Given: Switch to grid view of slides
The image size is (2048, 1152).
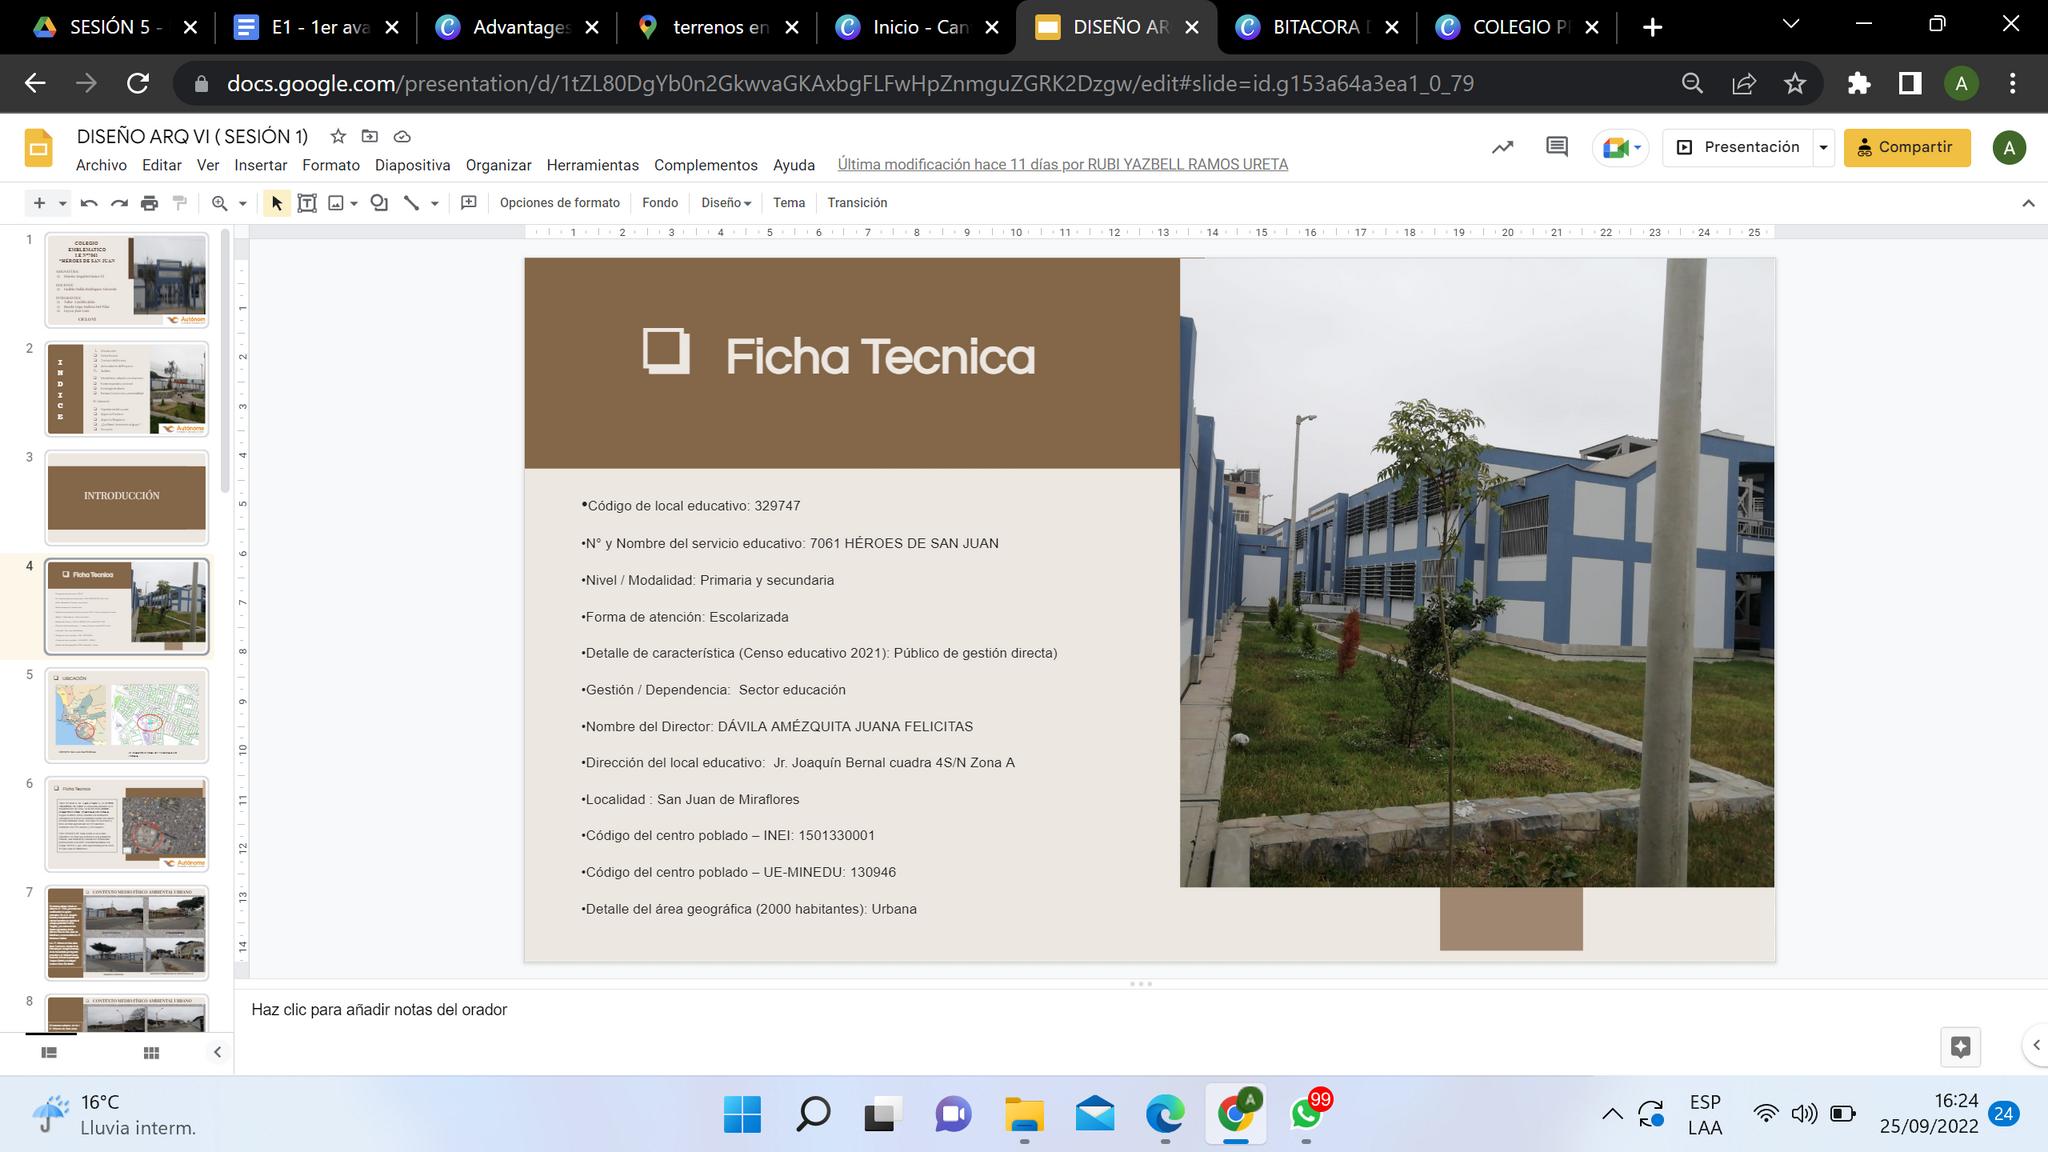Looking at the screenshot, I should 151,1052.
